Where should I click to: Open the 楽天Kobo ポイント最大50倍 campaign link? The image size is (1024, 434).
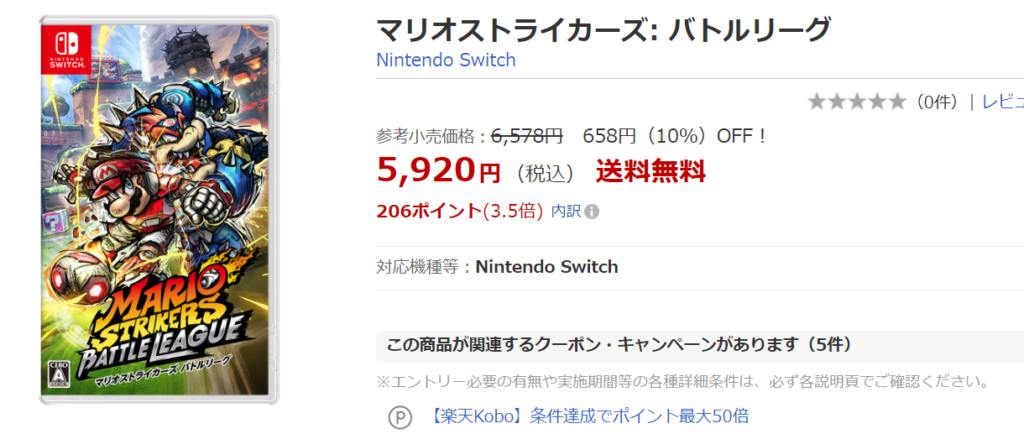click(x=590, y=416)
